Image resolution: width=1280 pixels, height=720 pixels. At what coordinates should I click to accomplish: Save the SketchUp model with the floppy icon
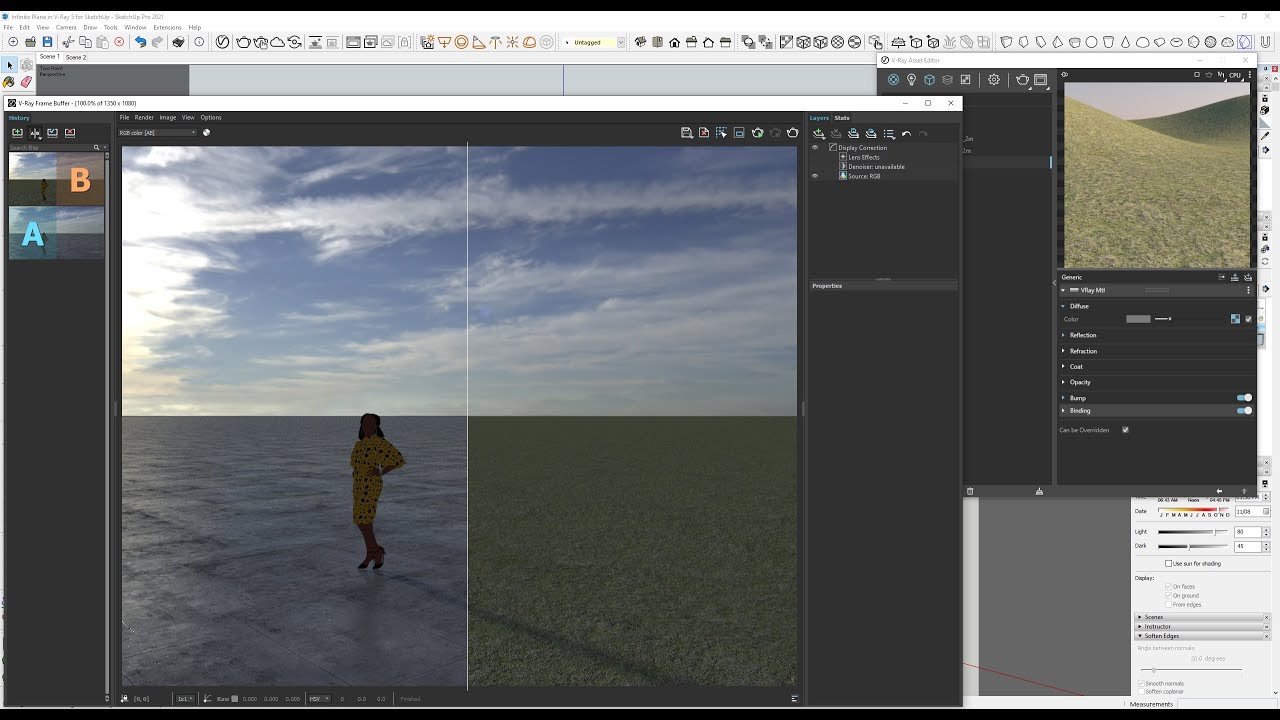47,42
